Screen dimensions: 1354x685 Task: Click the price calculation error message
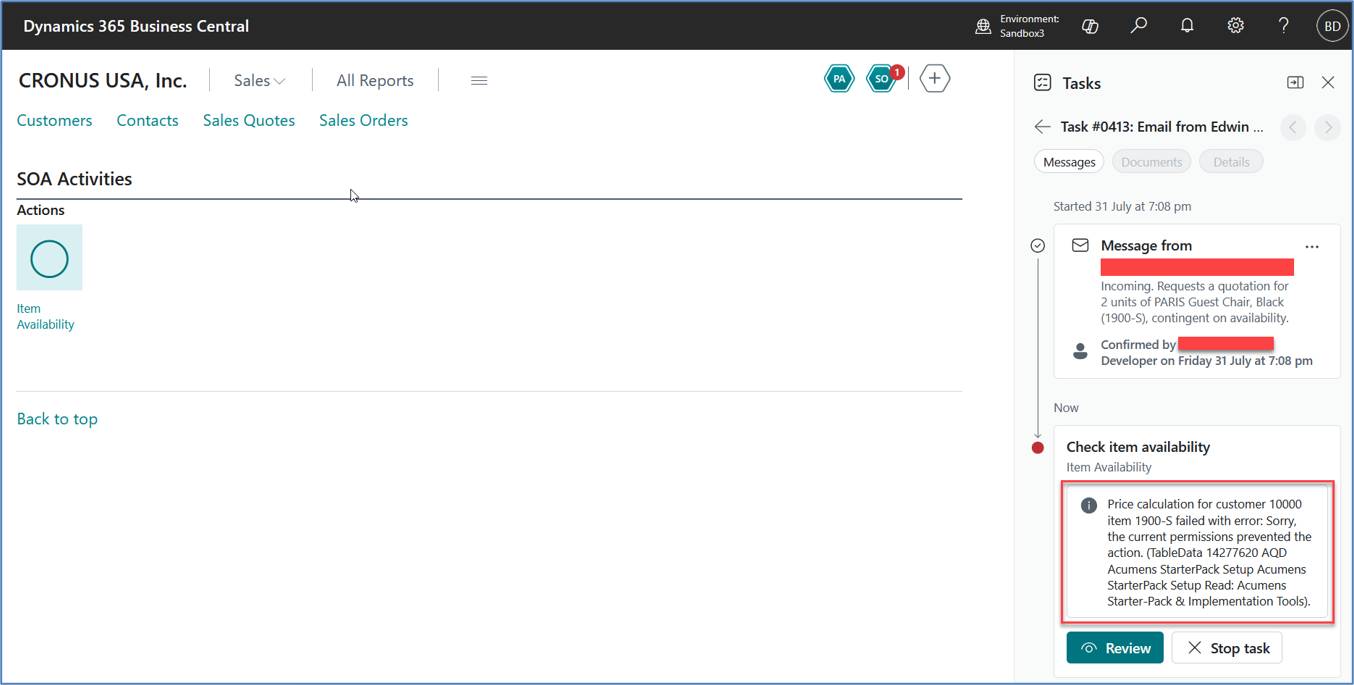tap(1198, 553)
